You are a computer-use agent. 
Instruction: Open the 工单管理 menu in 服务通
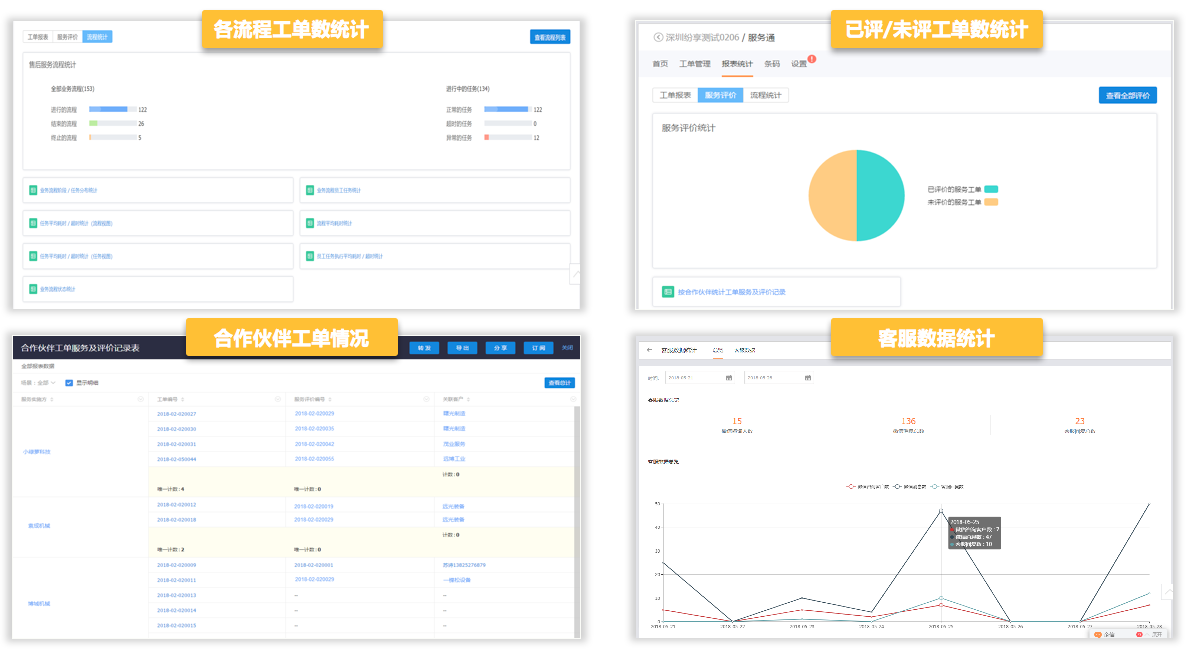(x=695, y=63)
